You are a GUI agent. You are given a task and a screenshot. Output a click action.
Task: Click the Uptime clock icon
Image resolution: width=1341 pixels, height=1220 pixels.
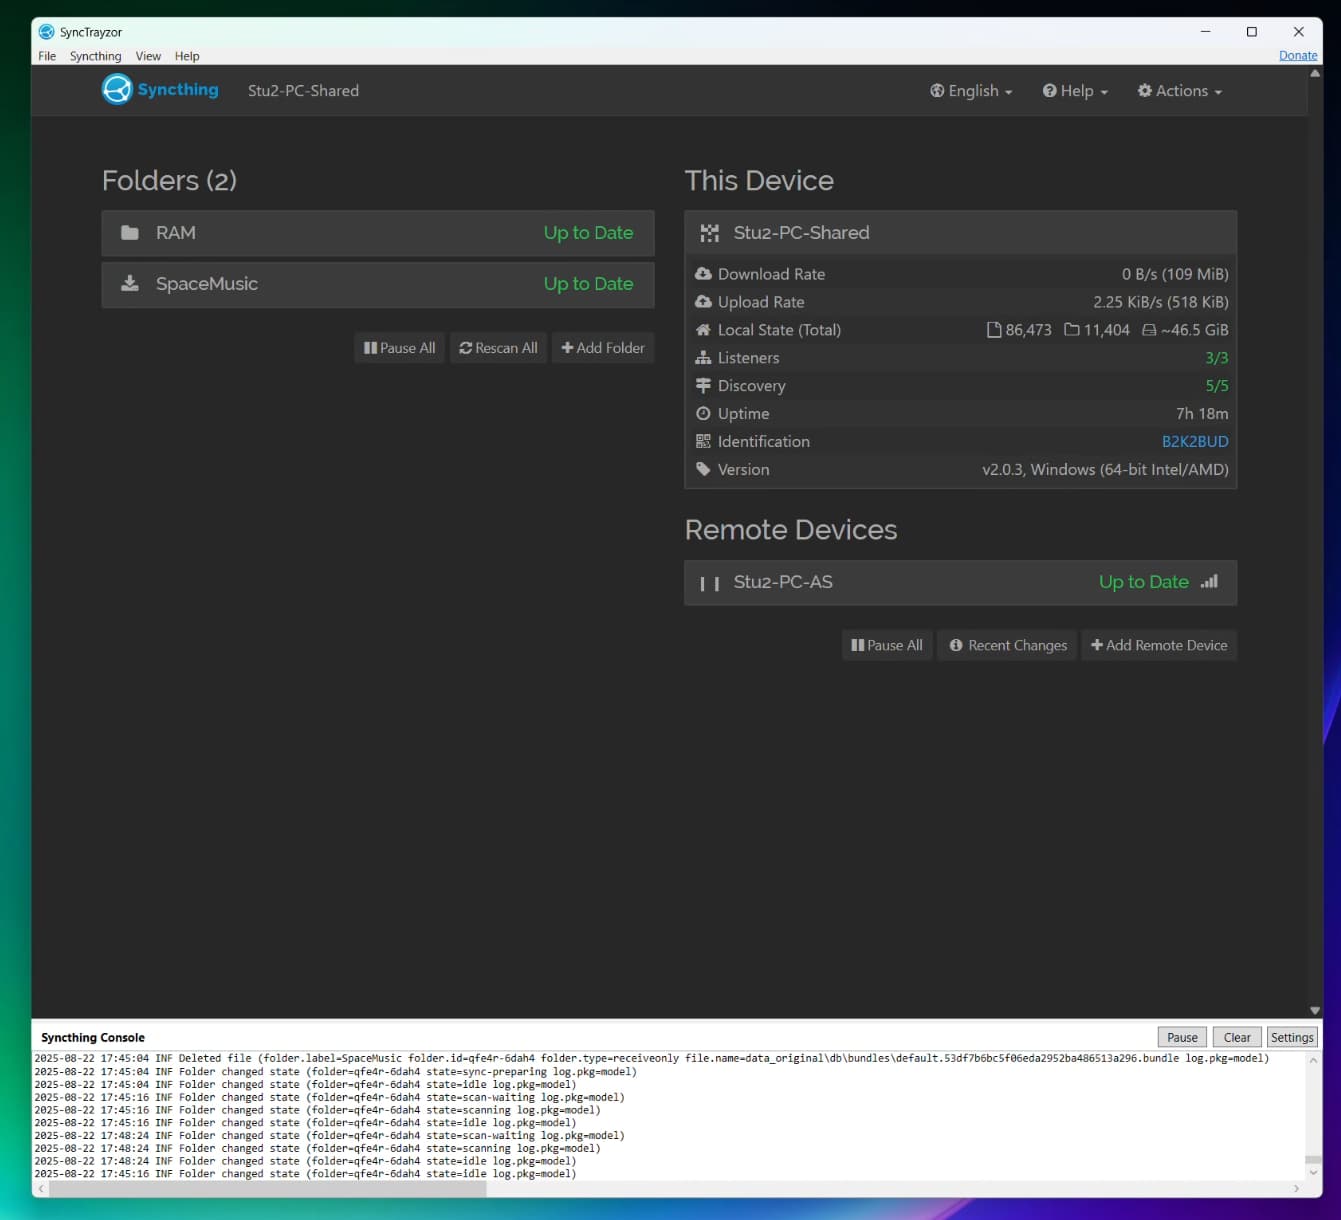[x=703, y=414]
